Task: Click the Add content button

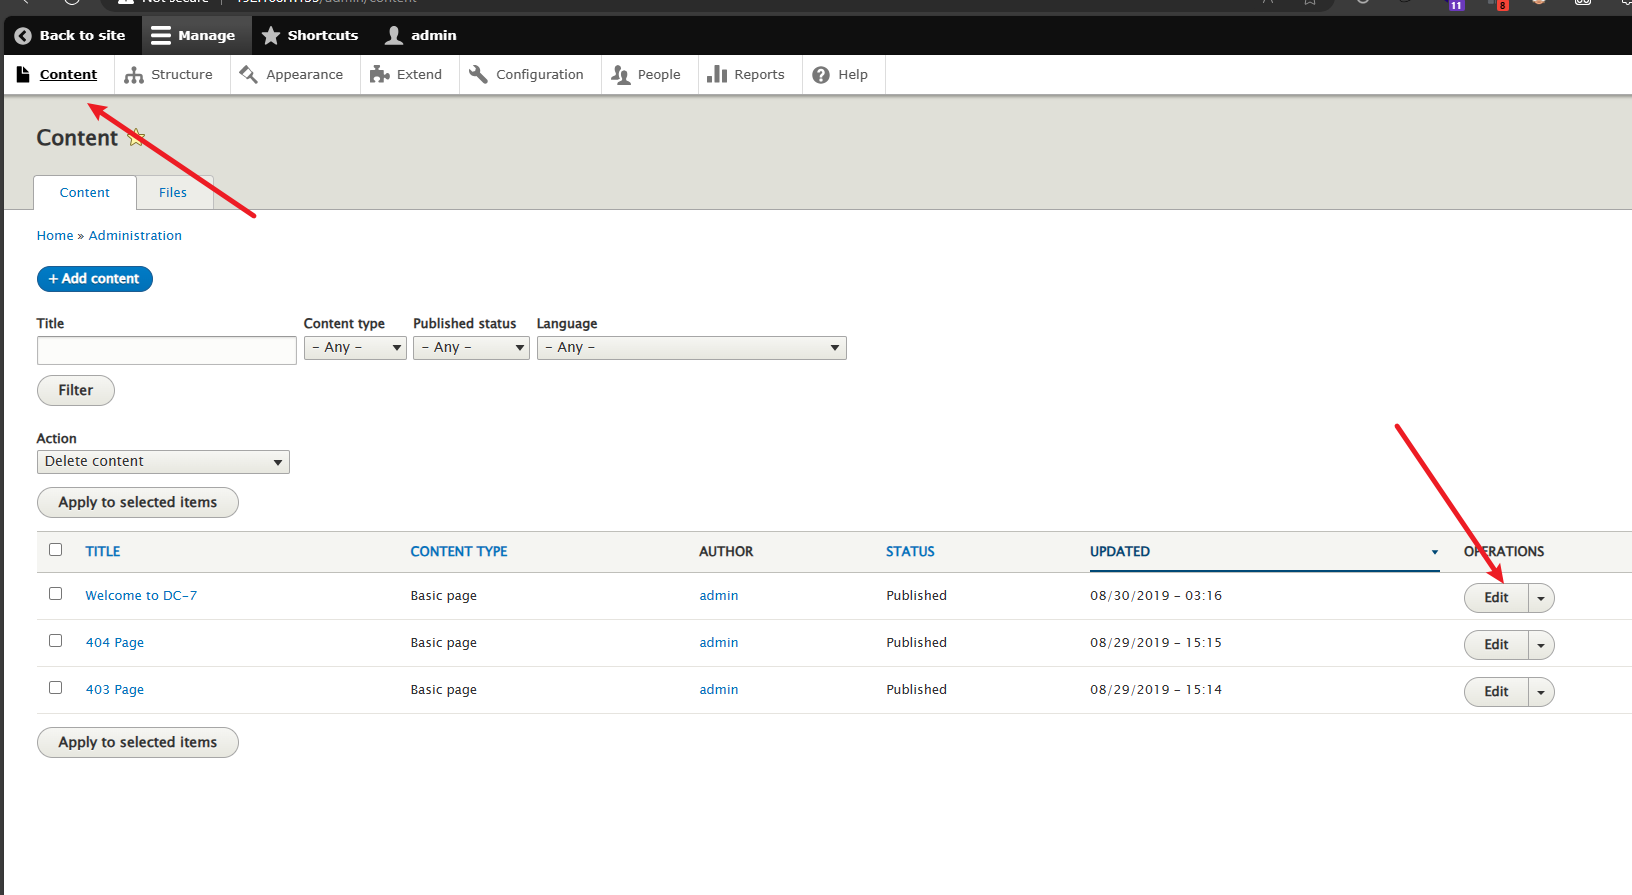Action: click(x=95, y=279)
